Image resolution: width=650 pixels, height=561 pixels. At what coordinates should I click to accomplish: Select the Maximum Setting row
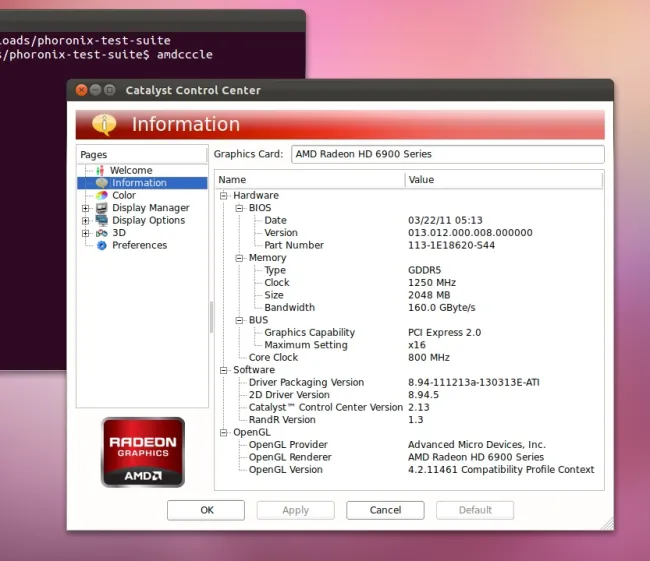point(409,345)
